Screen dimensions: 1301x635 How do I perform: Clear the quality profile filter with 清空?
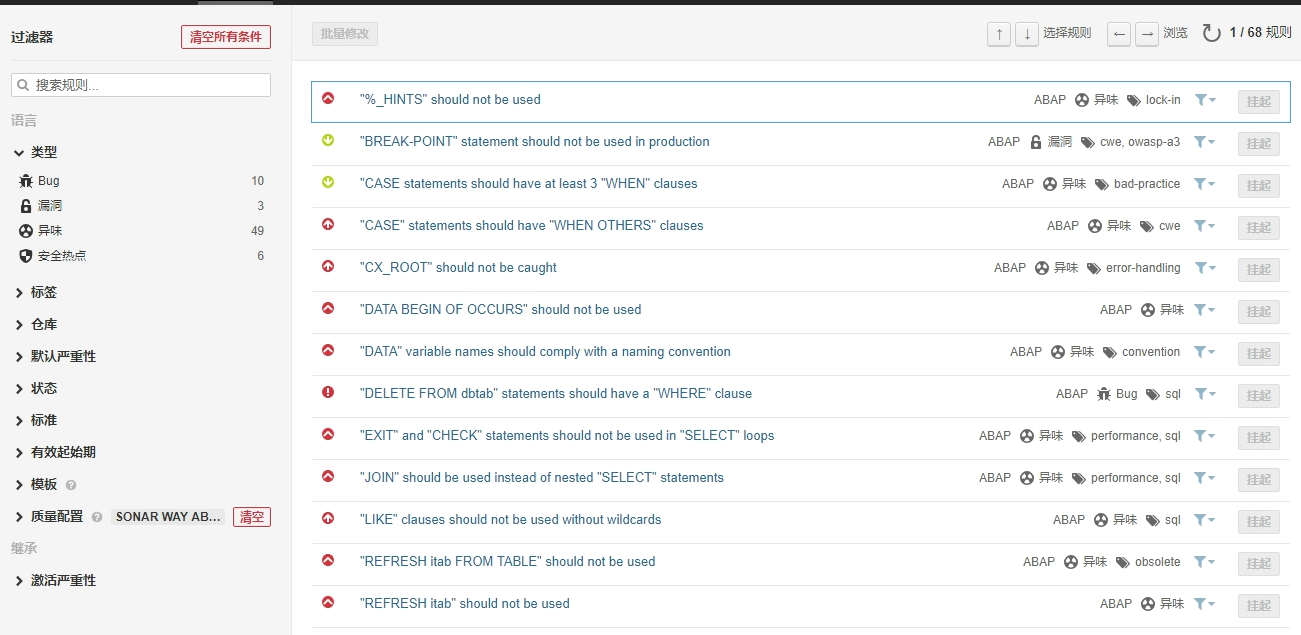tap(252, 517)
